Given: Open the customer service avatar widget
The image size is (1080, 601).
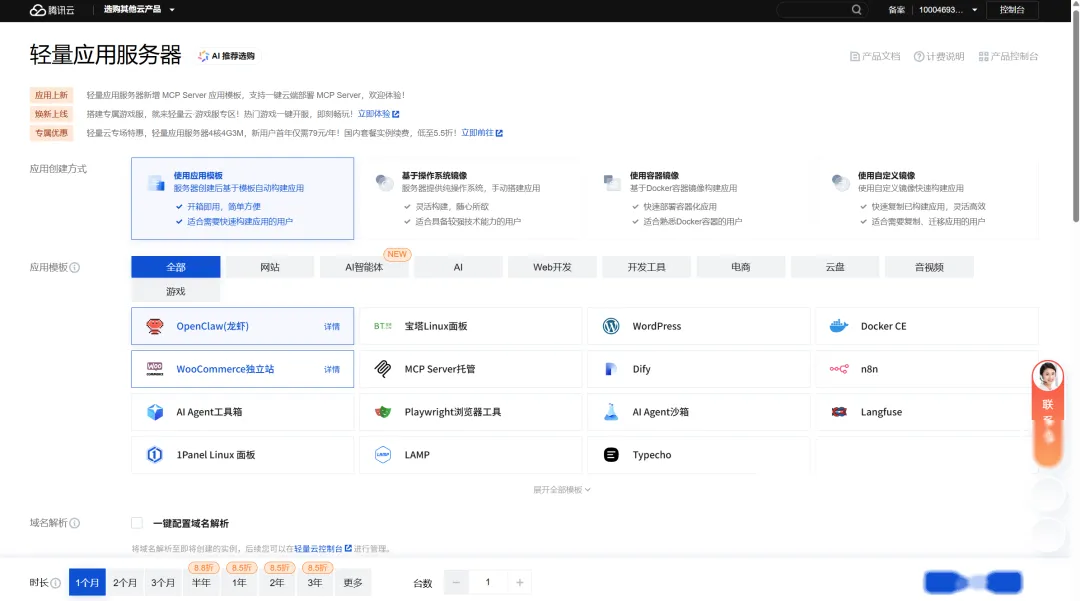Looking at the screenshot, I should (x=1048, y=376).
